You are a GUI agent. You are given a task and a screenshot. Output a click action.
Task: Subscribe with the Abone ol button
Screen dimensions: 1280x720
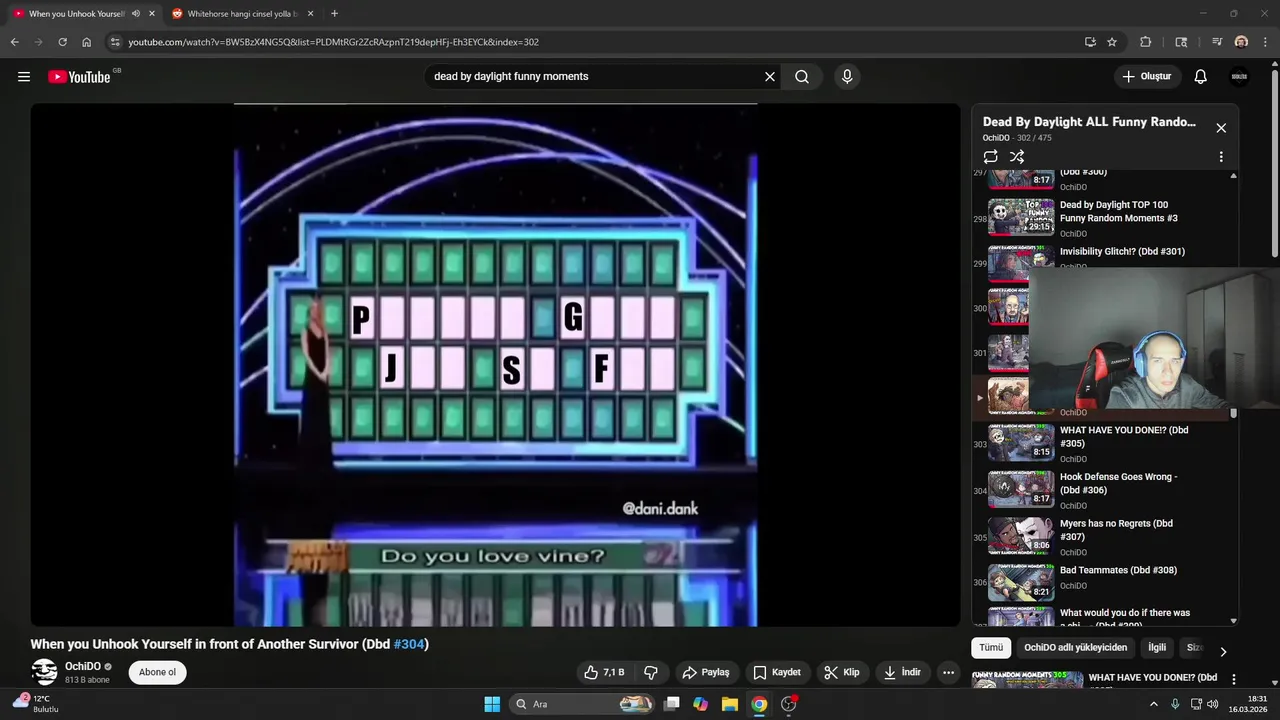(157, 673)
